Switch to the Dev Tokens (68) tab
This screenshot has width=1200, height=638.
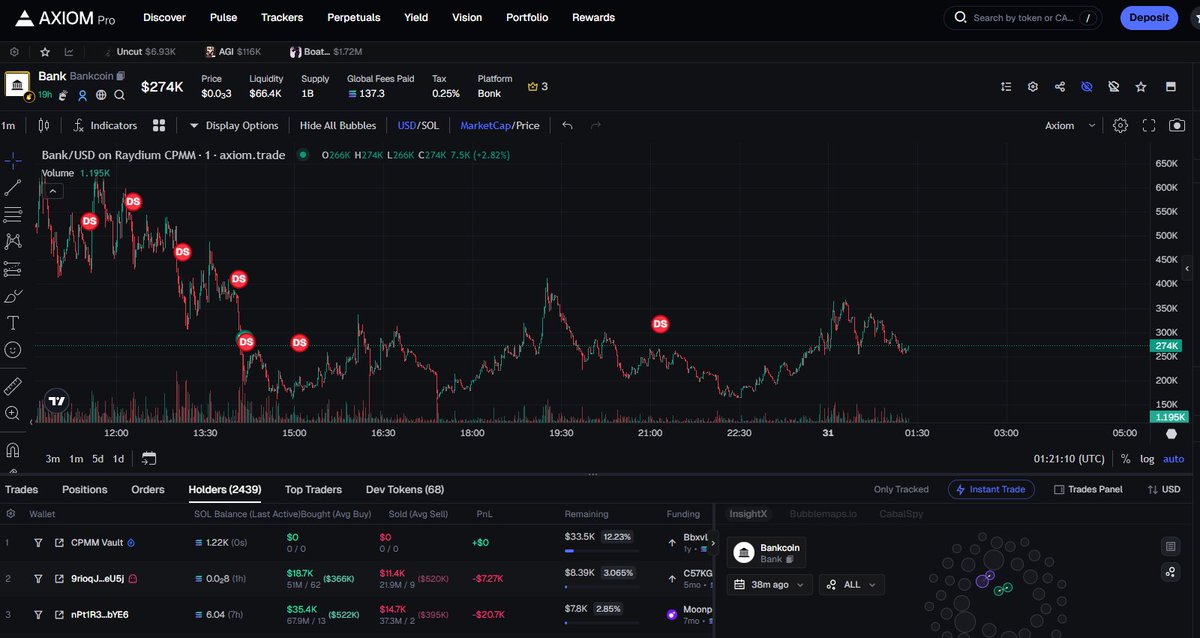coord(405,489)
